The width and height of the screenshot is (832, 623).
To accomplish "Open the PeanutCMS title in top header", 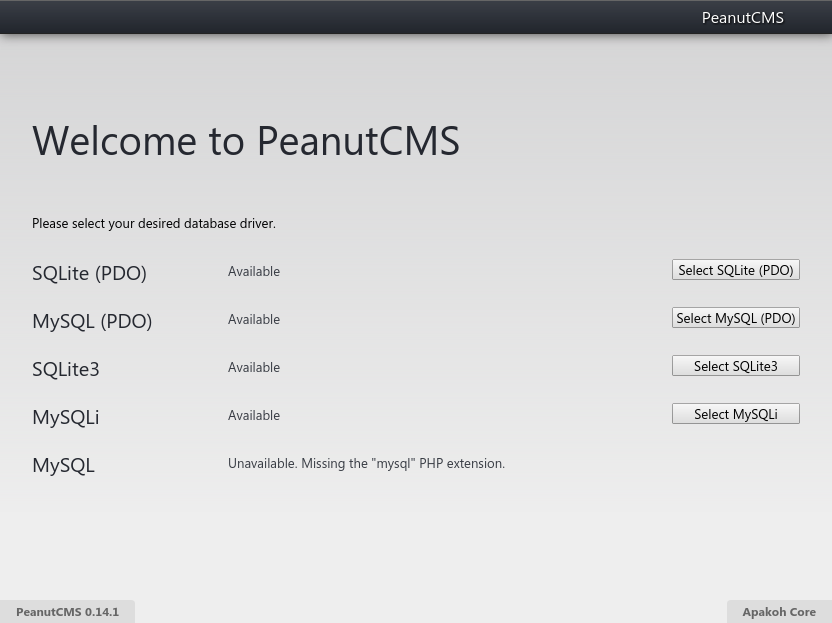I will (x=742, y=18).
